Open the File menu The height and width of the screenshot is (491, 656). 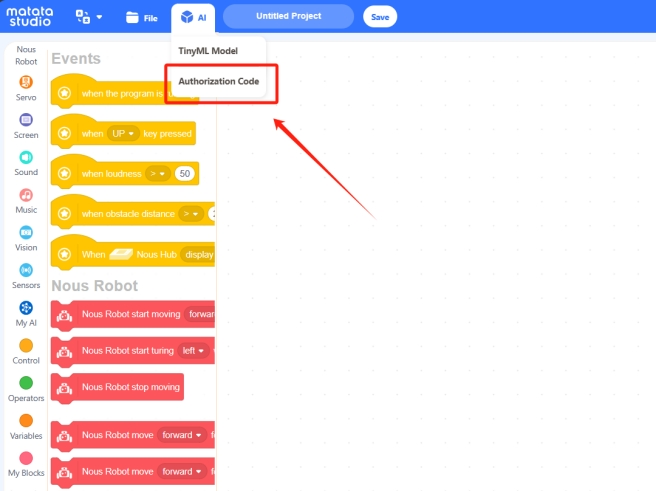tap(141, 17)
